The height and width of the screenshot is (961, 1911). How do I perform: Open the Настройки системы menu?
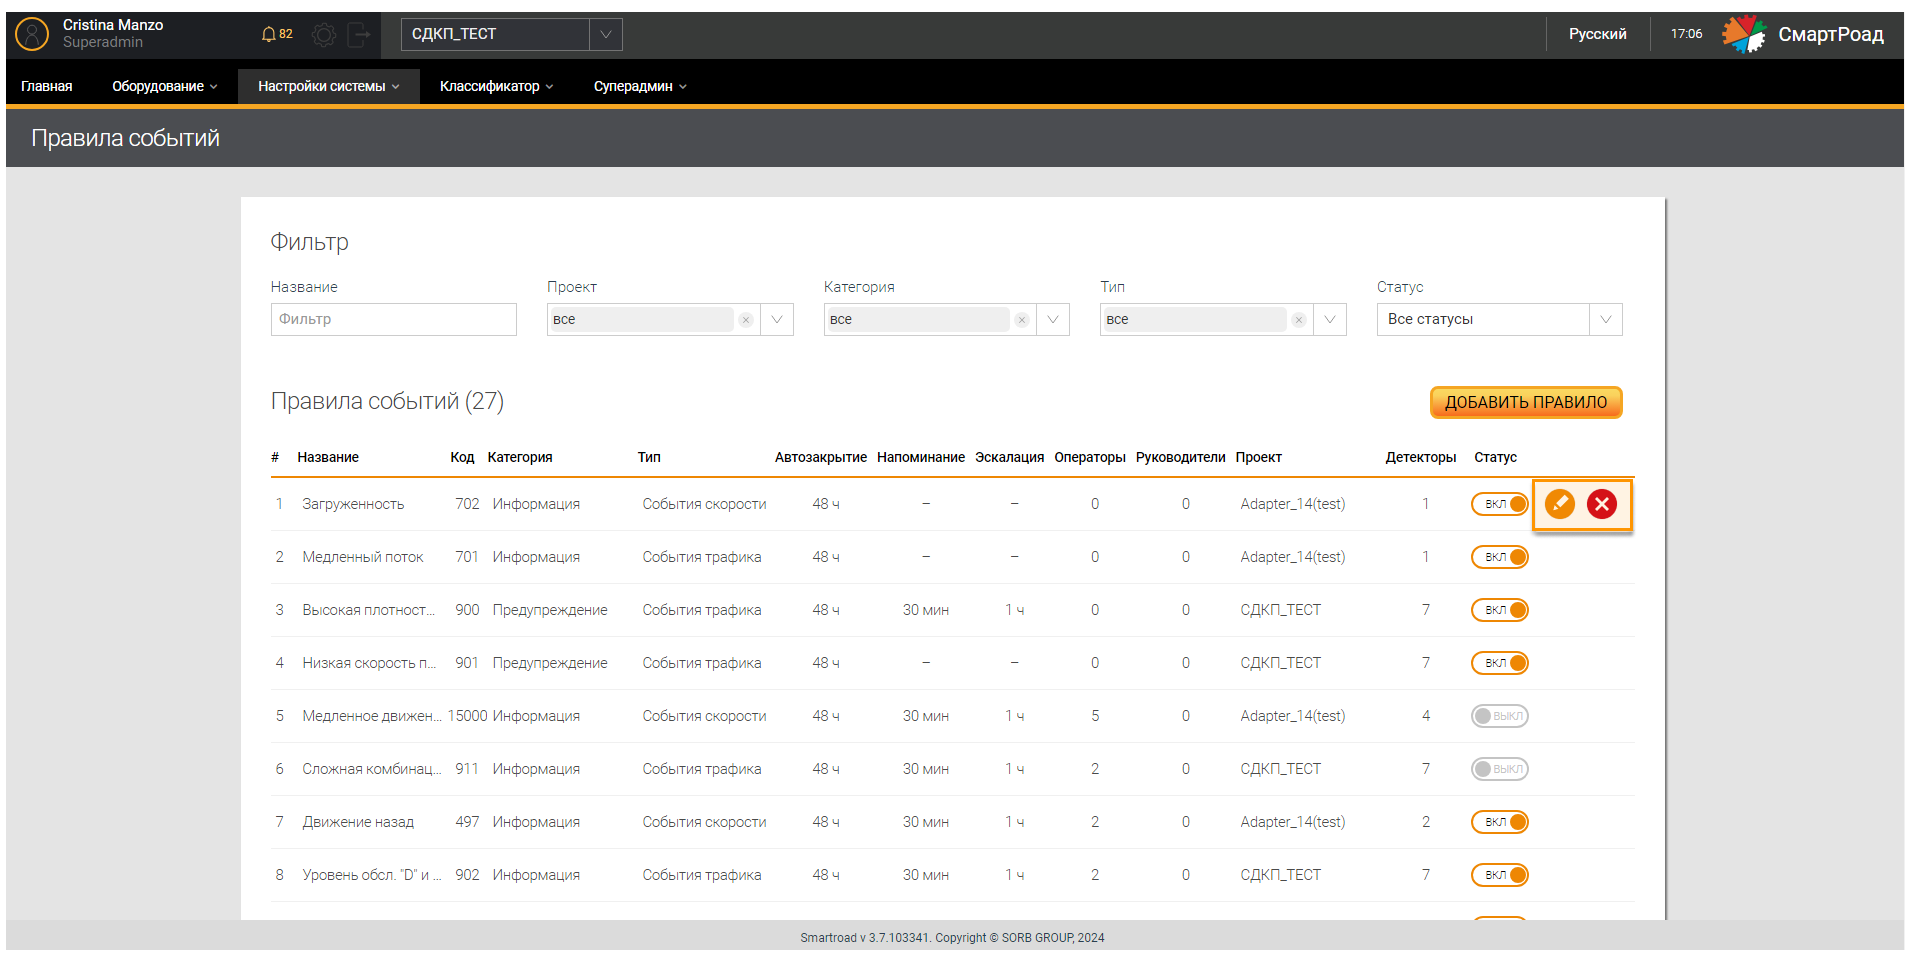pos(328,86)
